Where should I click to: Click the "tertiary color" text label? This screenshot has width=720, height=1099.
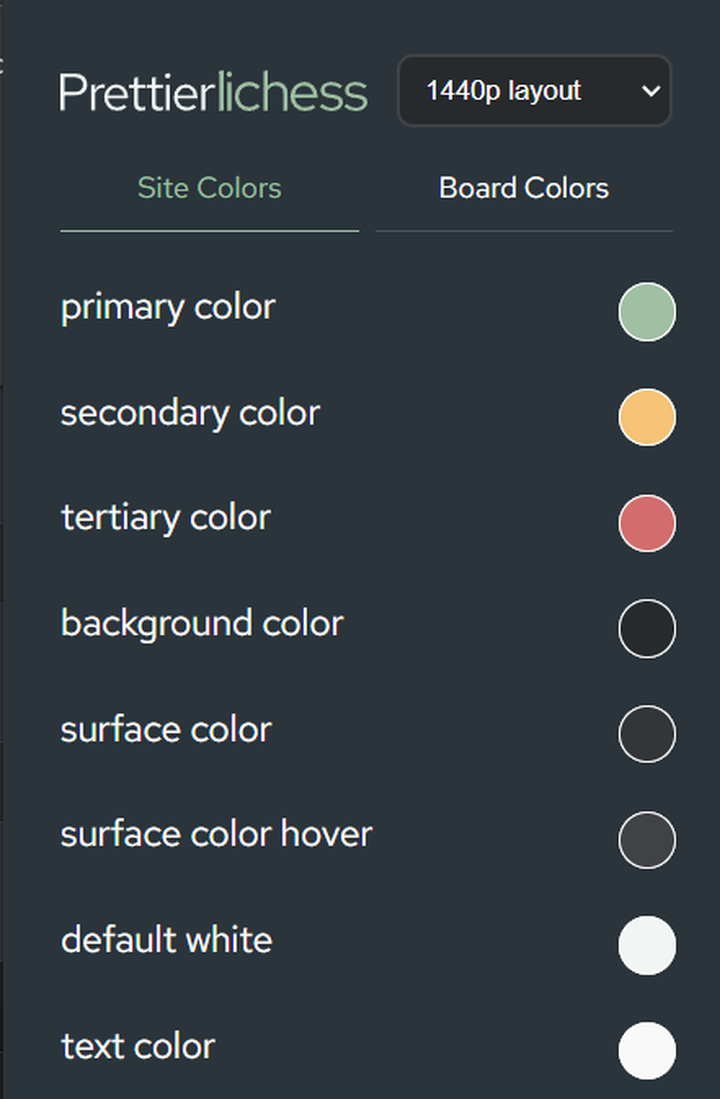point(166,518)
